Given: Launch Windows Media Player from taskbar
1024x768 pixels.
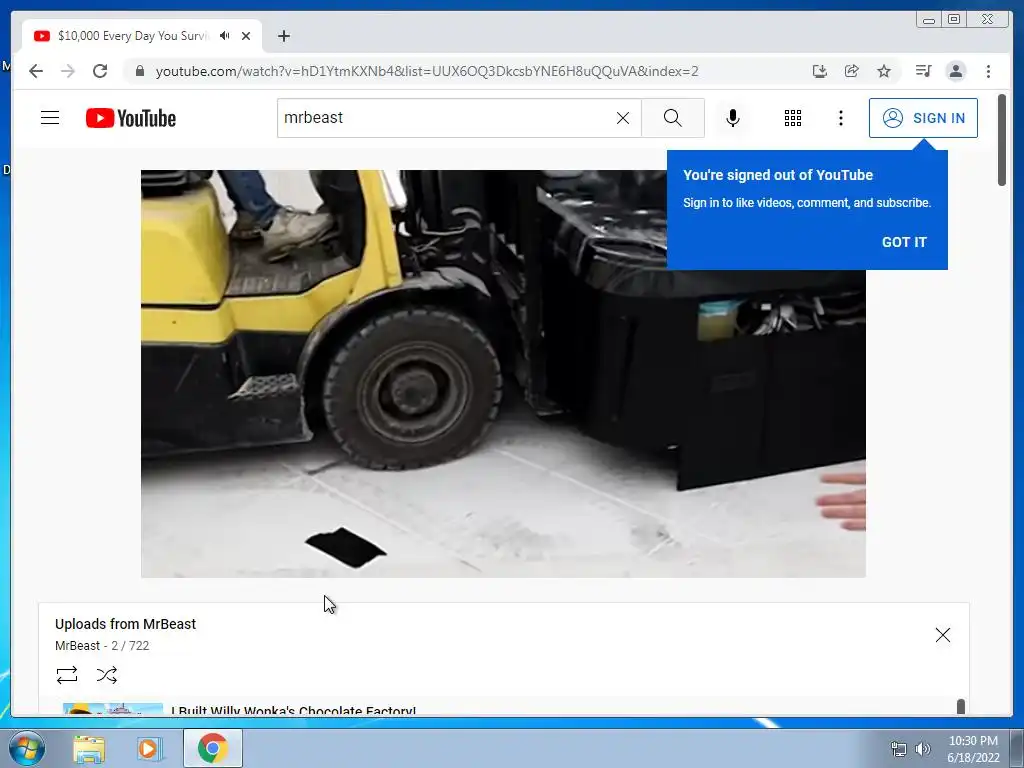Looking at the screenshot, I should click(149, 748).
